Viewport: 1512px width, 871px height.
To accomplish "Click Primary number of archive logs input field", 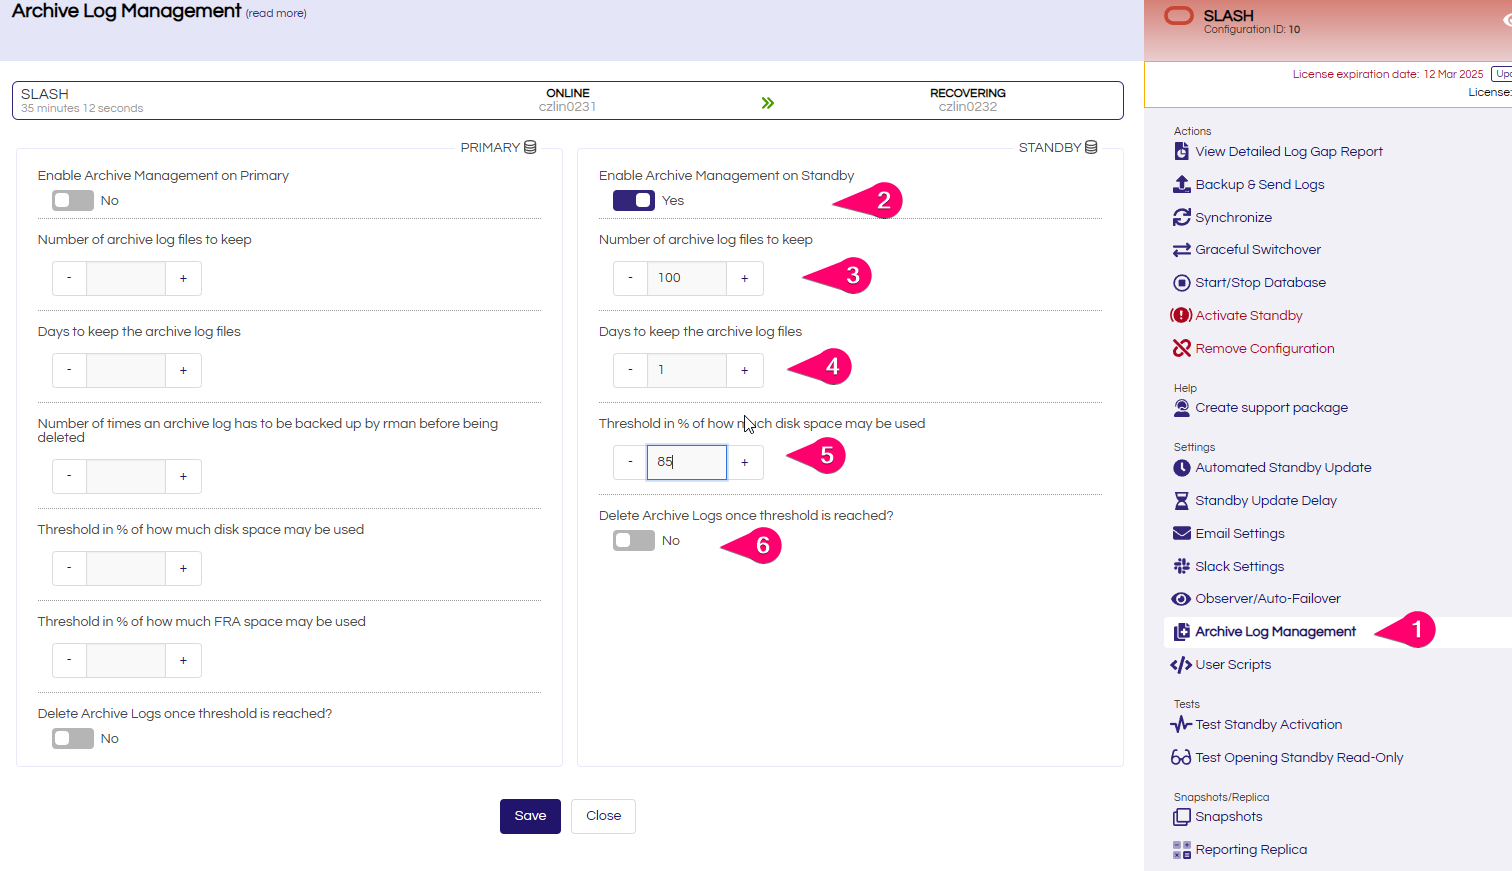I will (x=126, y=278).
